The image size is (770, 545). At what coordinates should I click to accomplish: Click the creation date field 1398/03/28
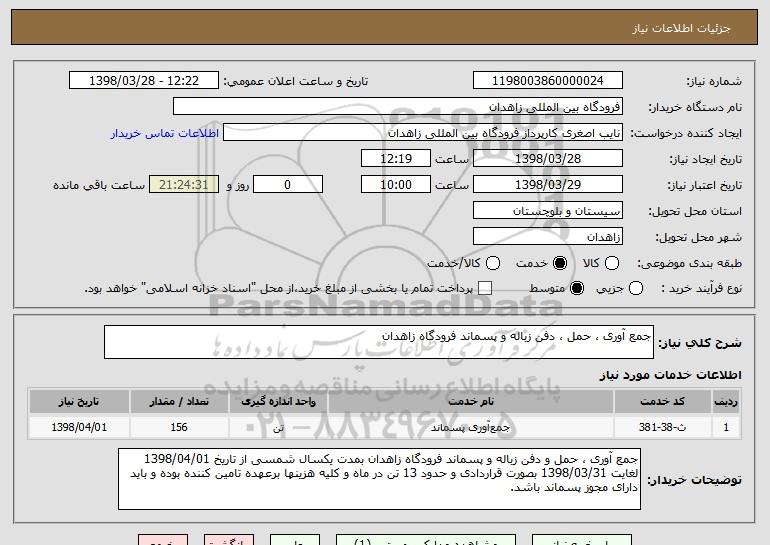[x=548, y=159]
